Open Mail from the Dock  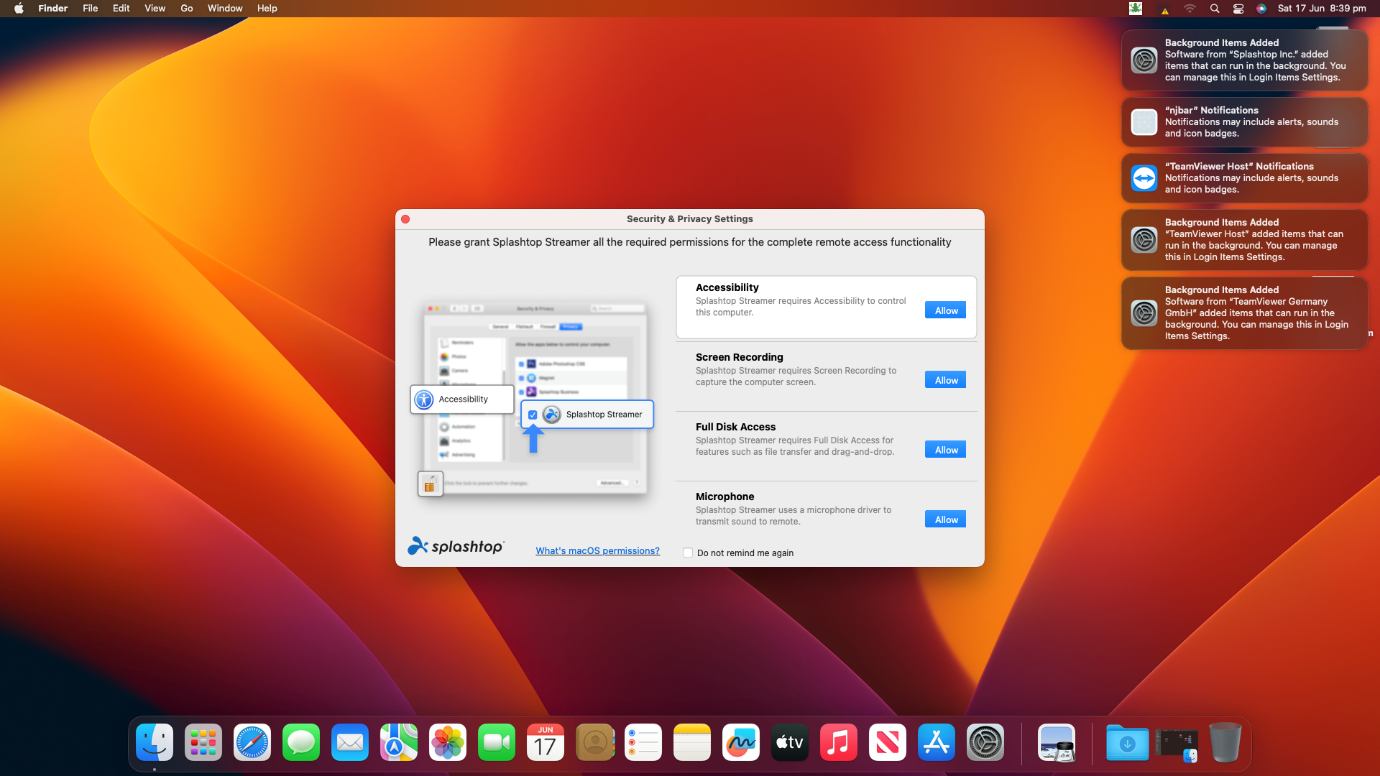click(350, 742)
